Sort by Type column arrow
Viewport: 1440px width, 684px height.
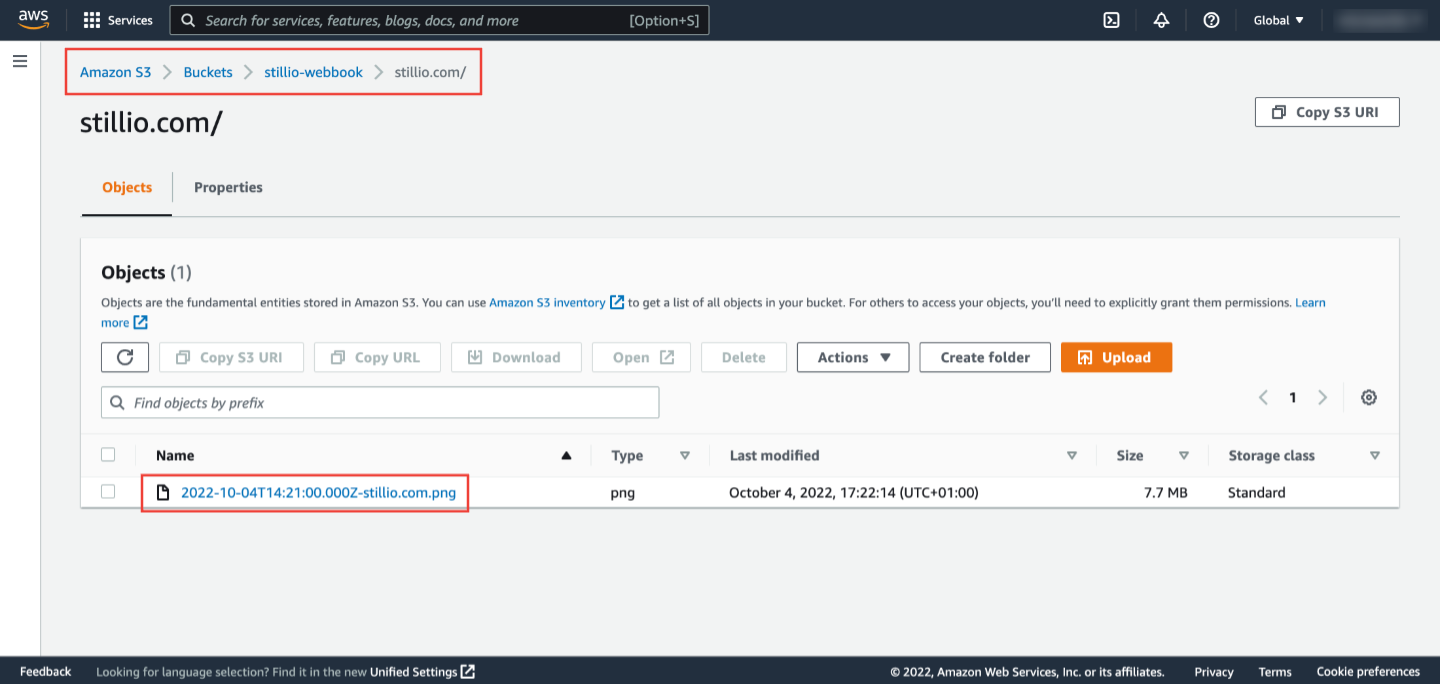point(685,455)
